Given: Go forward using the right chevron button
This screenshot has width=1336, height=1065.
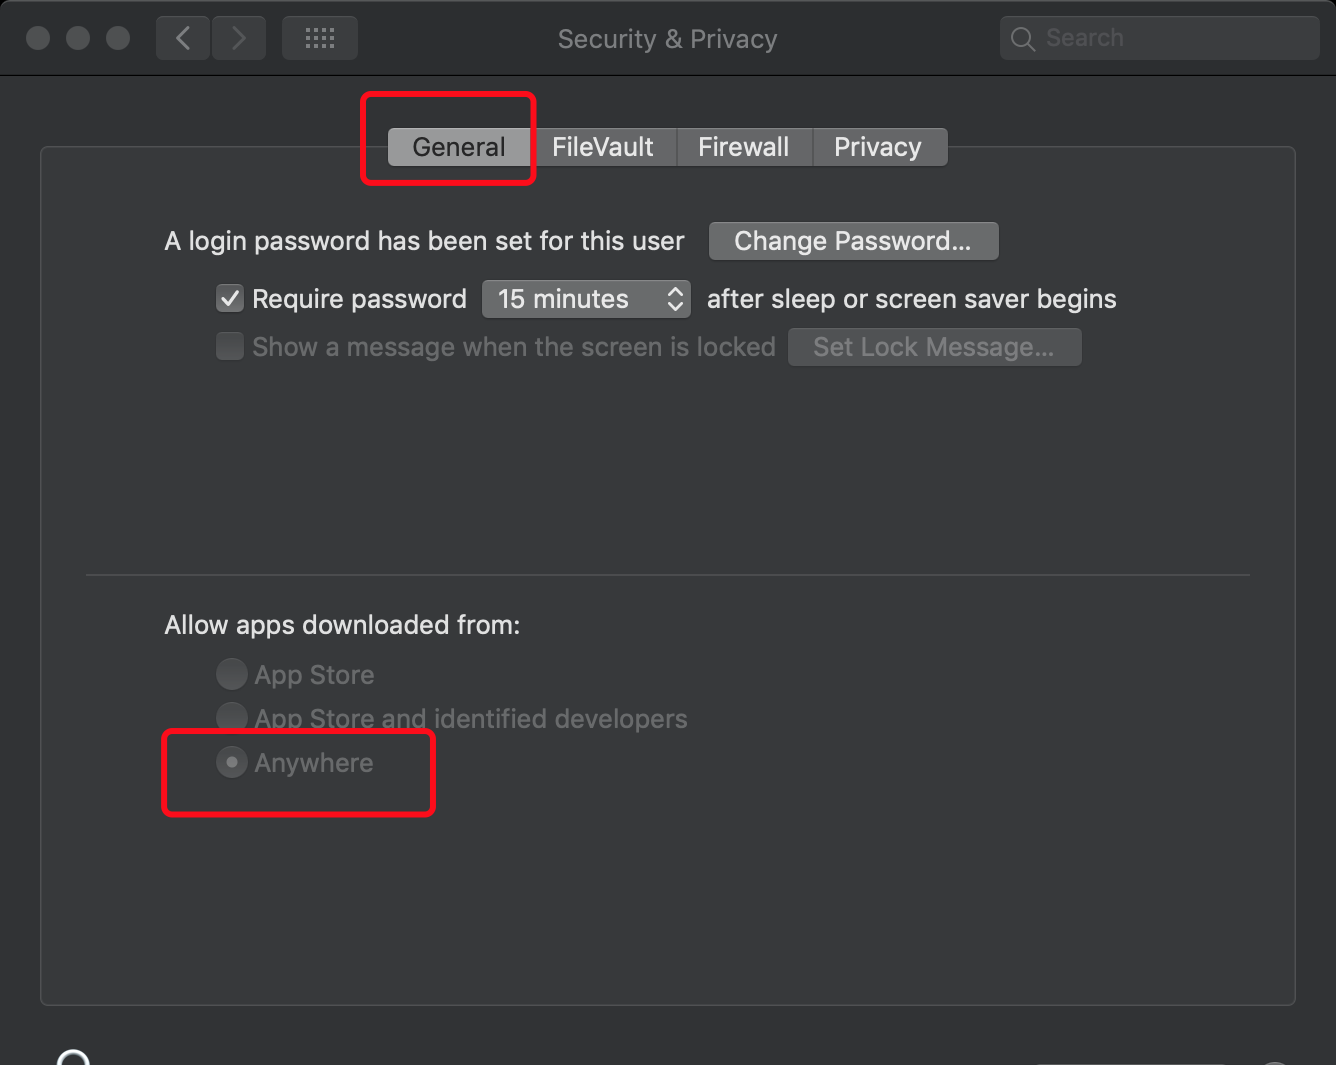Looking at the screenshot, I should 239,39.
